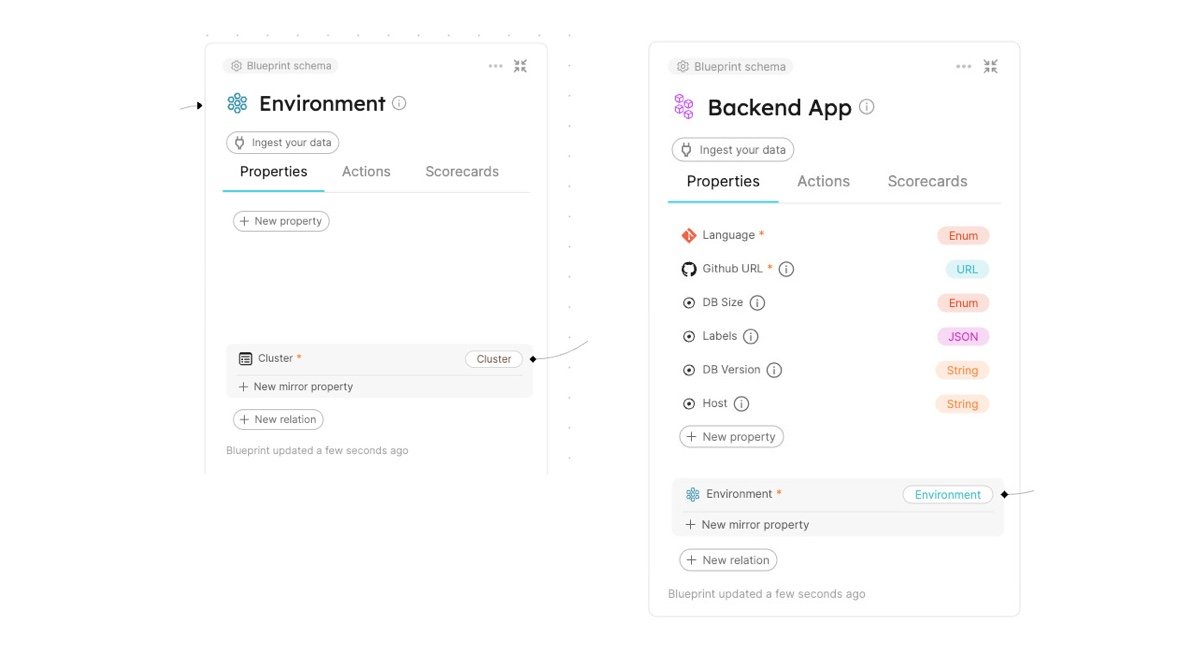
Task: Click Ingest your data on Environment card
Action: tap(283, 143)
